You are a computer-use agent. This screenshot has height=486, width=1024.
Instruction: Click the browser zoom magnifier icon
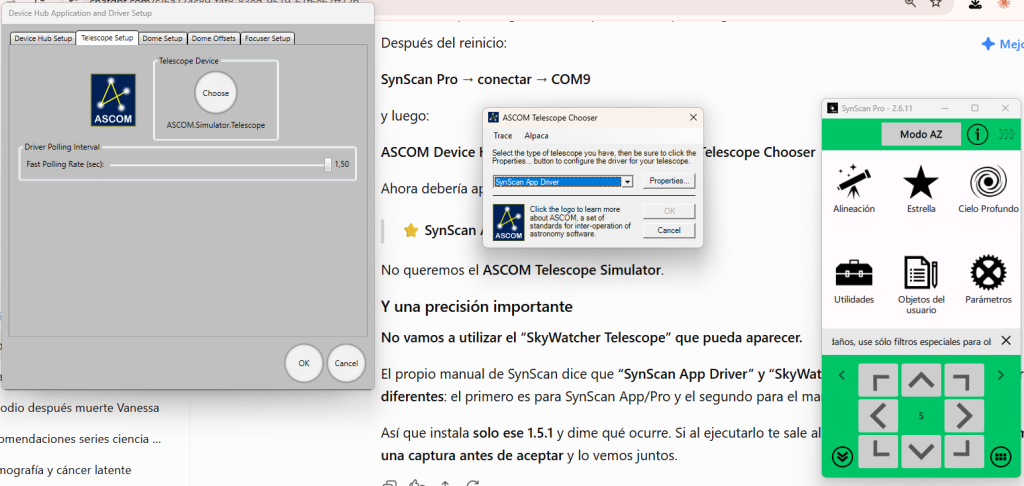pyautogui.click(x=910, y=3)
